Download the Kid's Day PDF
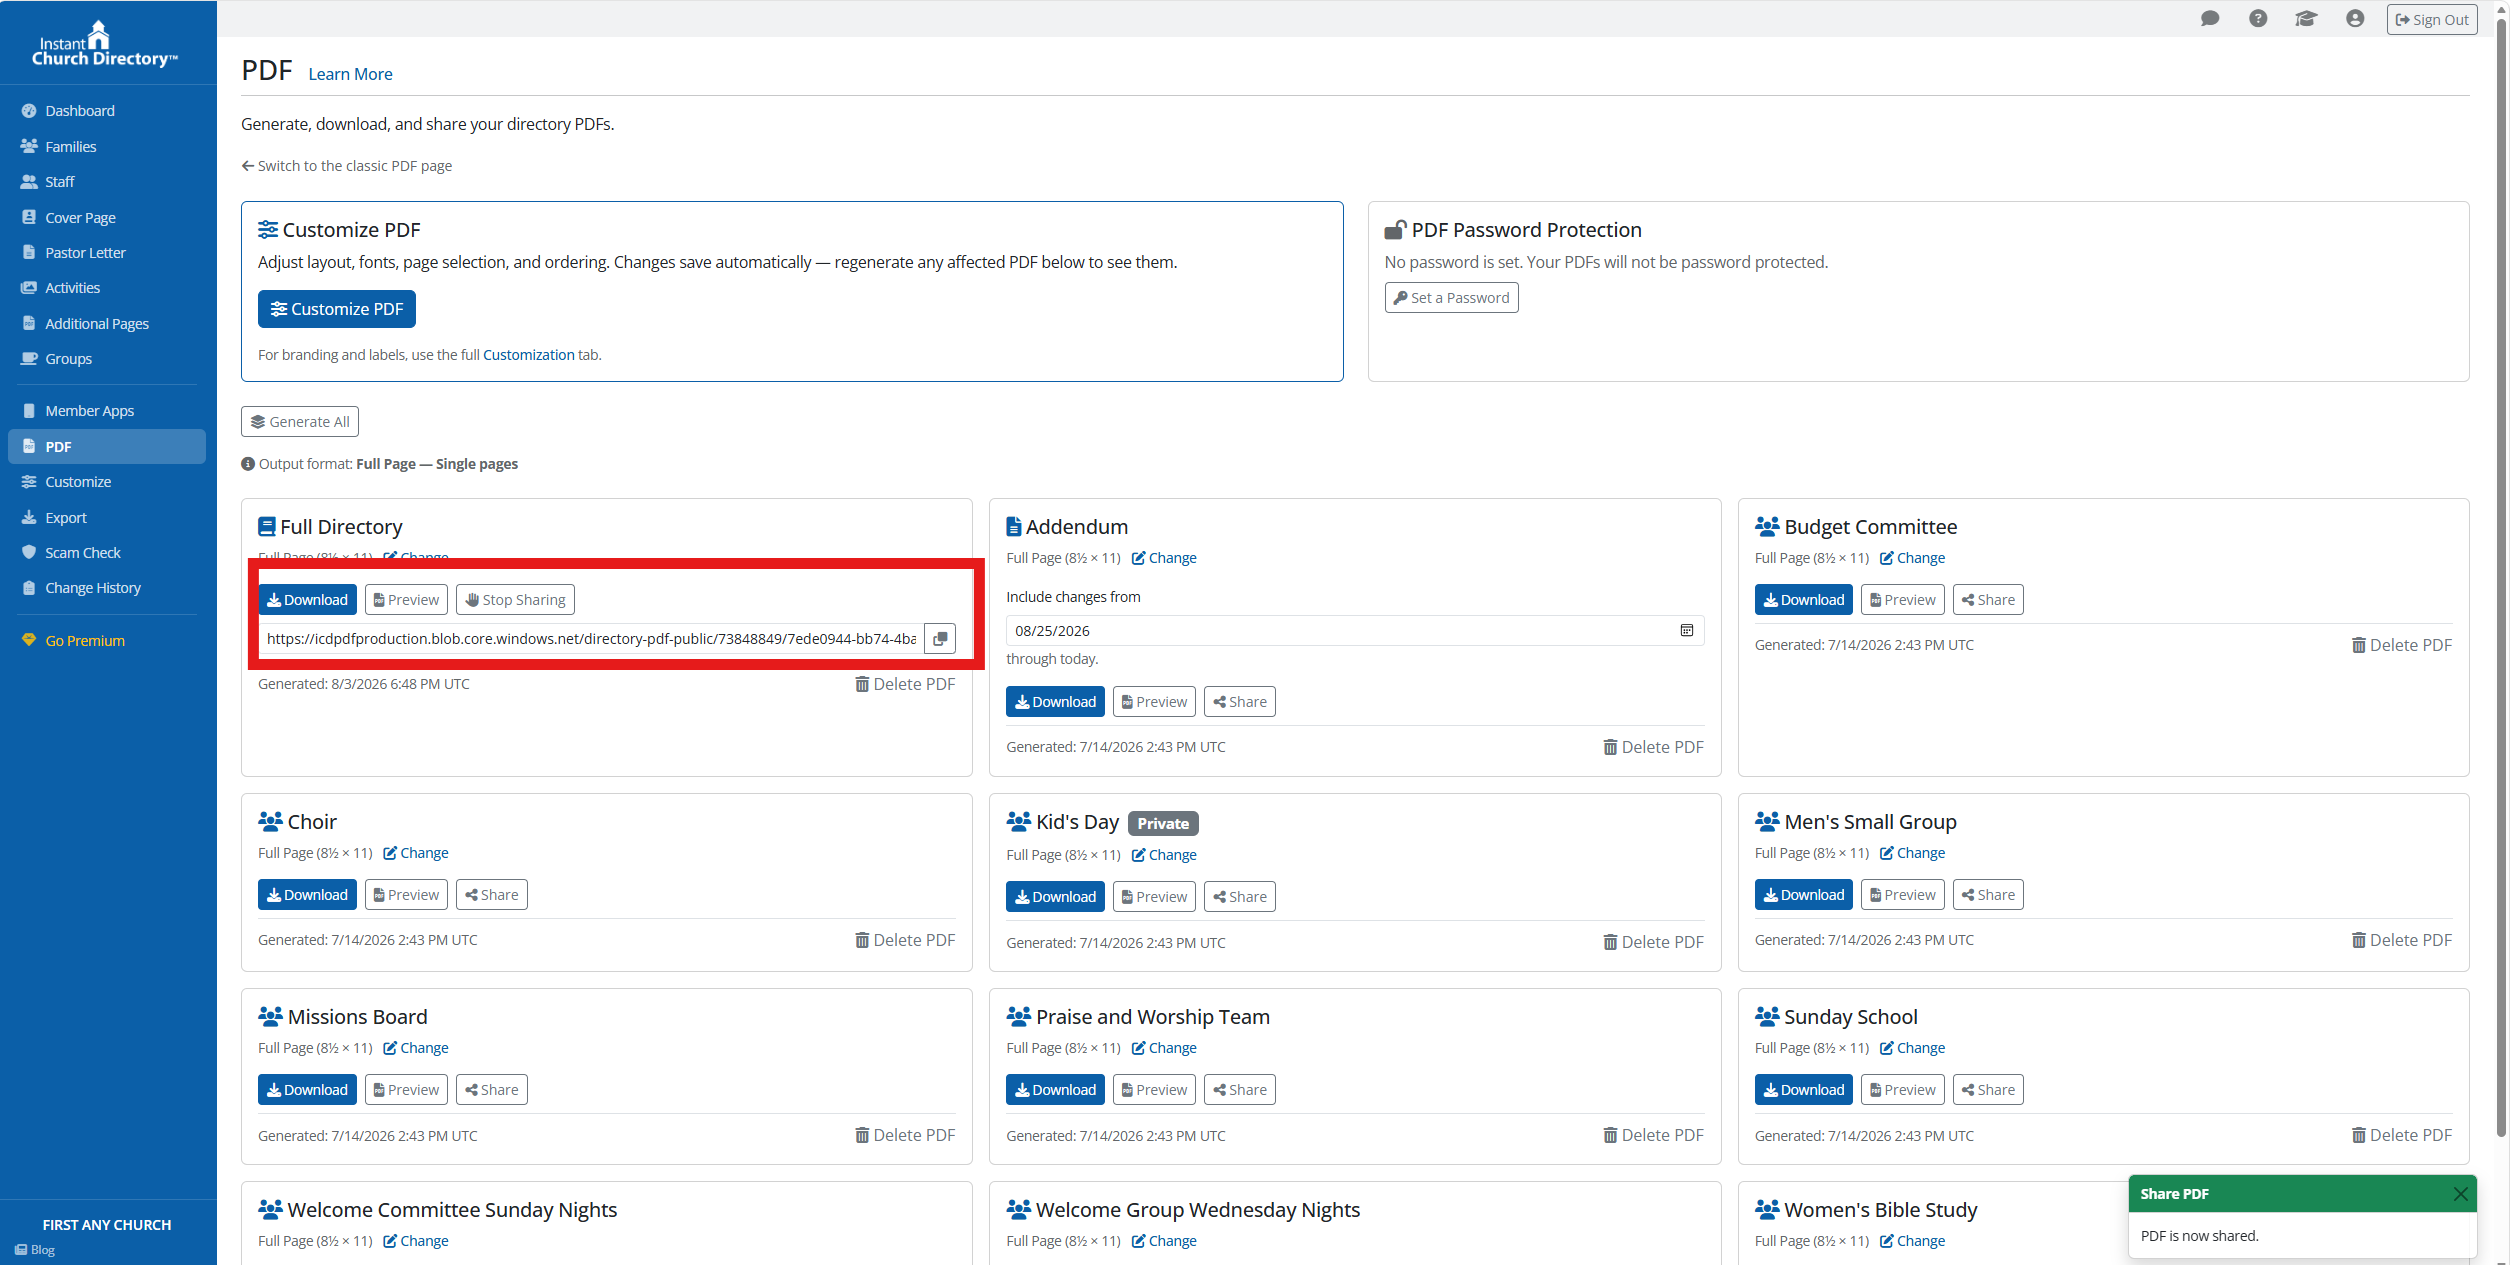 click(1055, 897)
